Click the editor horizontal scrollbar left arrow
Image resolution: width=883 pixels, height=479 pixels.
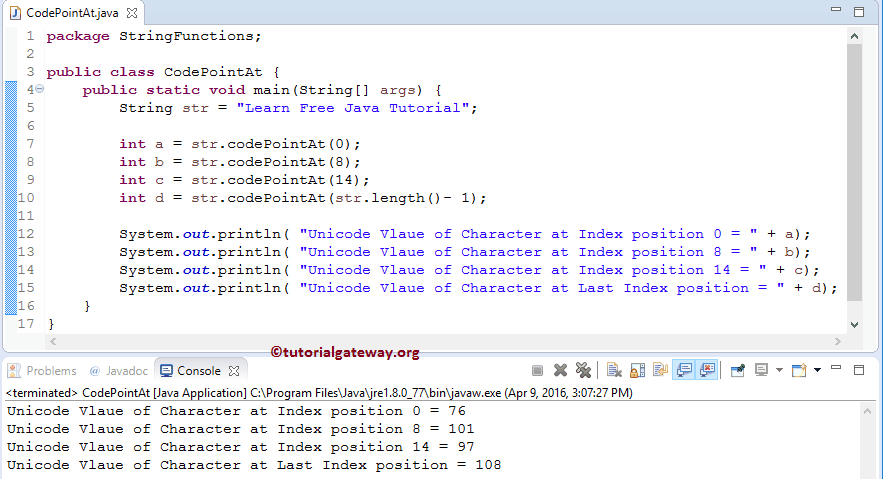53,341
